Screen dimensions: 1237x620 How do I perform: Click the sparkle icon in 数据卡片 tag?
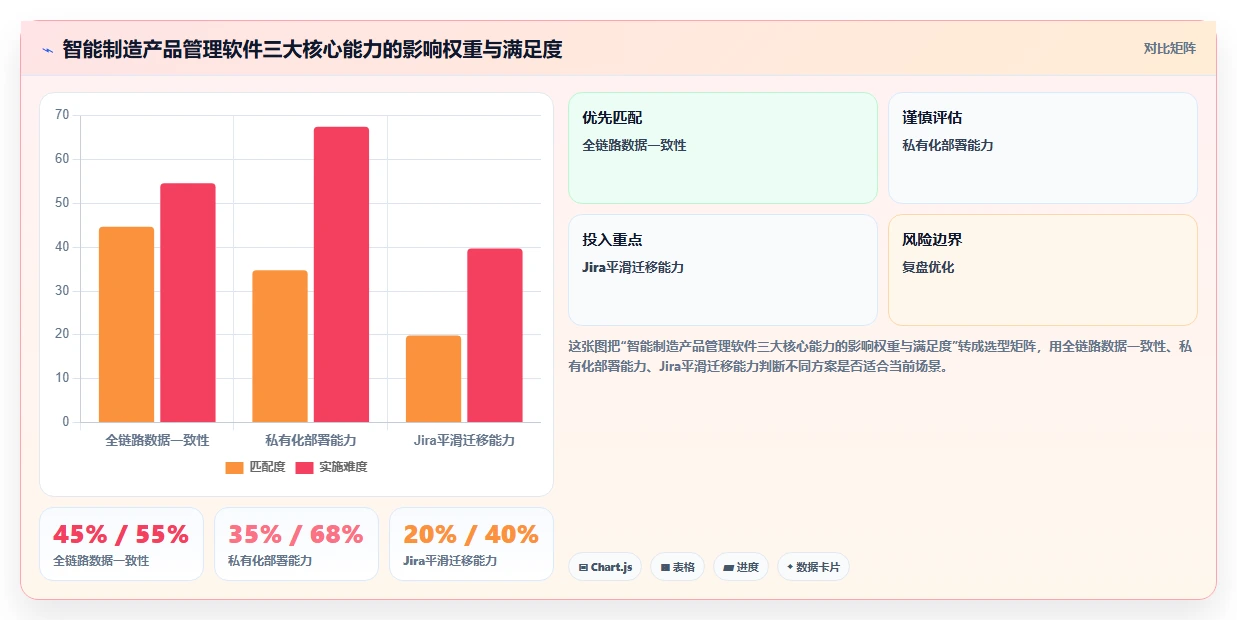tap(790, 567)
